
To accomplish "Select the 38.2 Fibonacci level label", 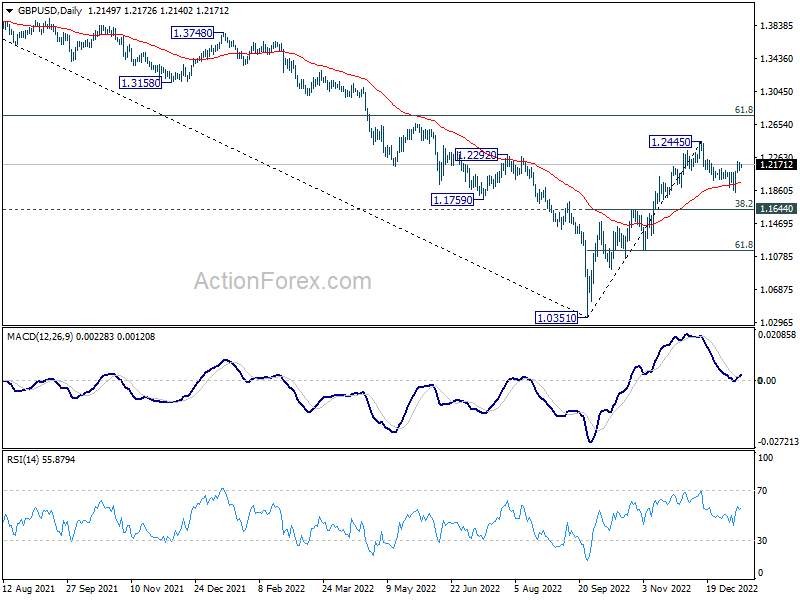I will pyautogui.click(x=743, y=203).
